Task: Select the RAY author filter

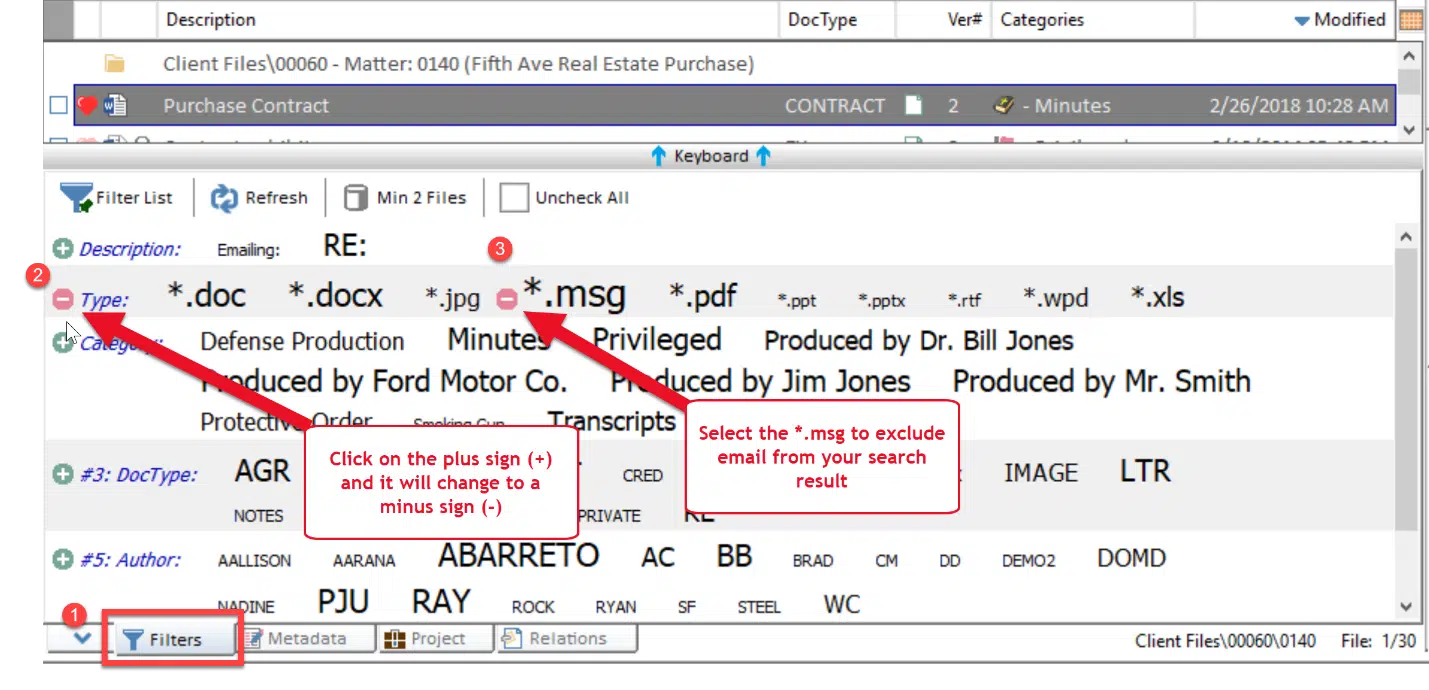Action: (x=440, y=602)
